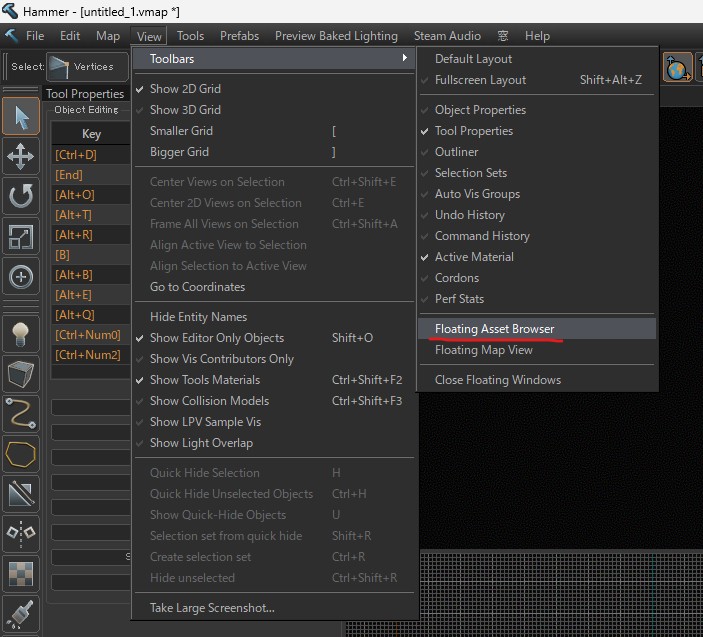The image size is (703, 637).
Task: Click the globe icon in top toolbar
Action: (677, 67)
